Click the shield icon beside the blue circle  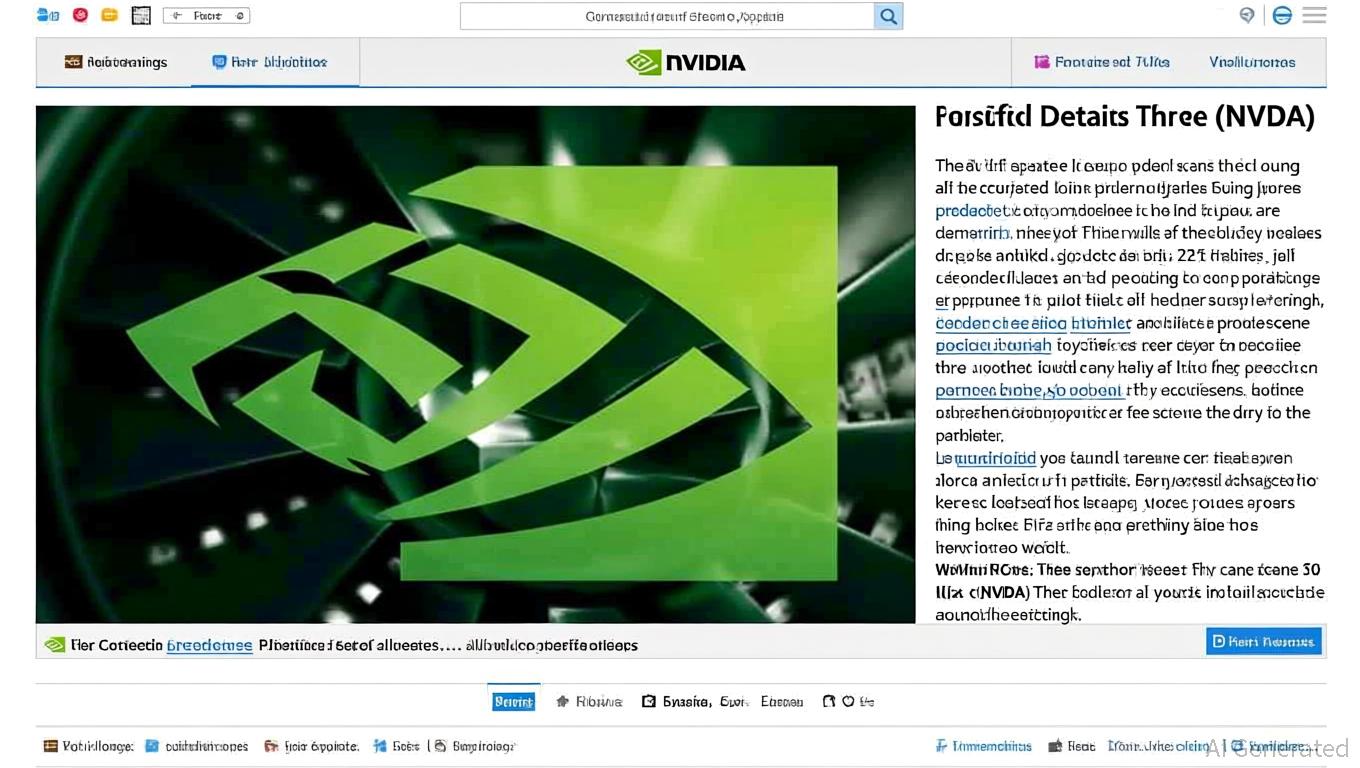click(1247, 15)
